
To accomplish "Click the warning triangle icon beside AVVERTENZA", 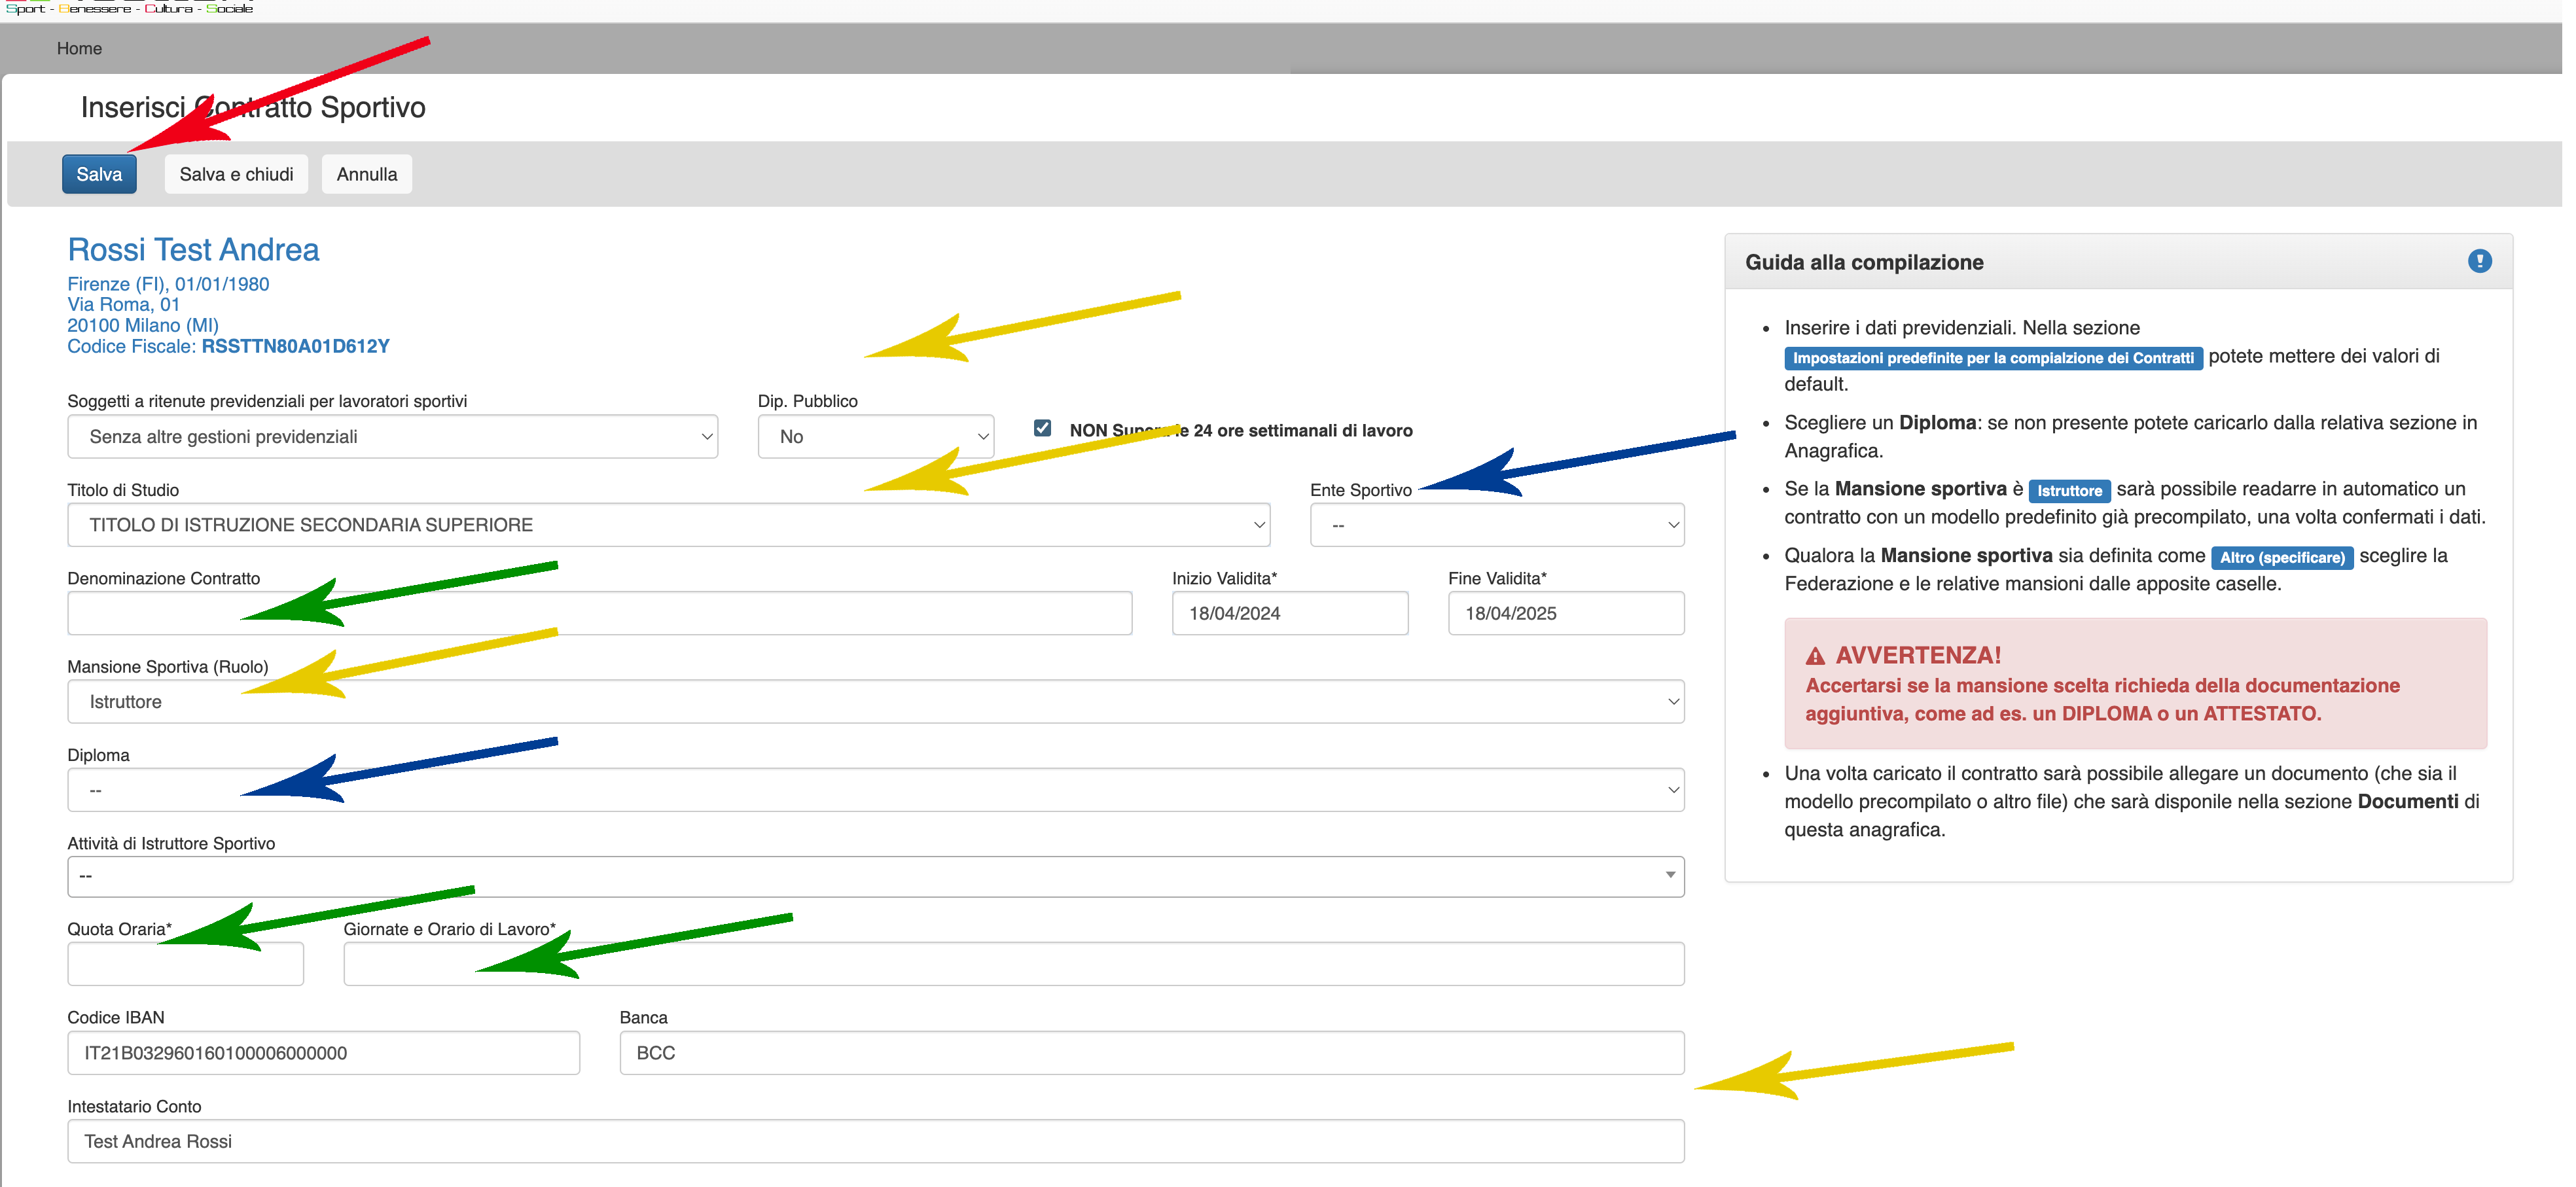I will point(1815,657).
